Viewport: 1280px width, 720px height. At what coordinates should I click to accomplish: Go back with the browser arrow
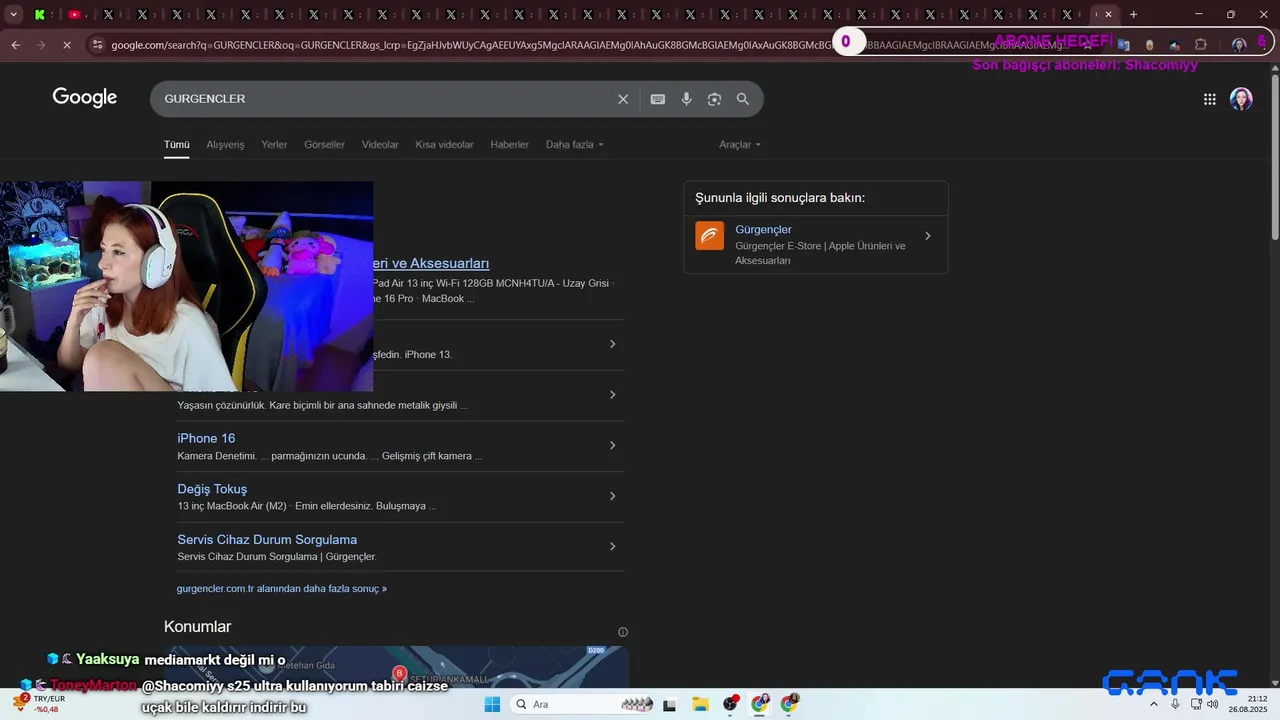click(x=15, y=45)
